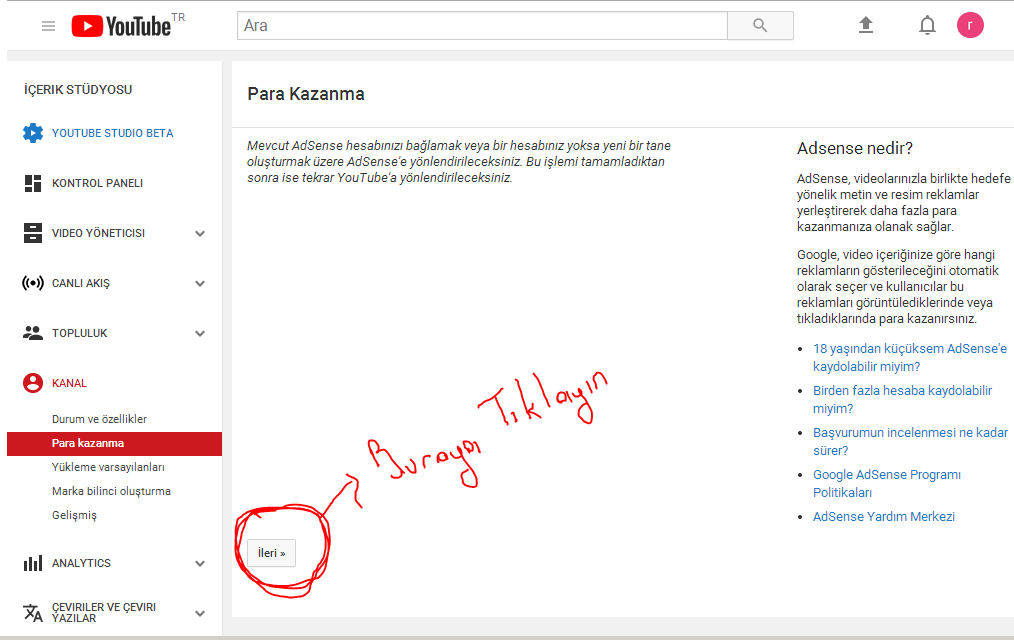Click the Topluluk people icon

(x=33, y=333)
